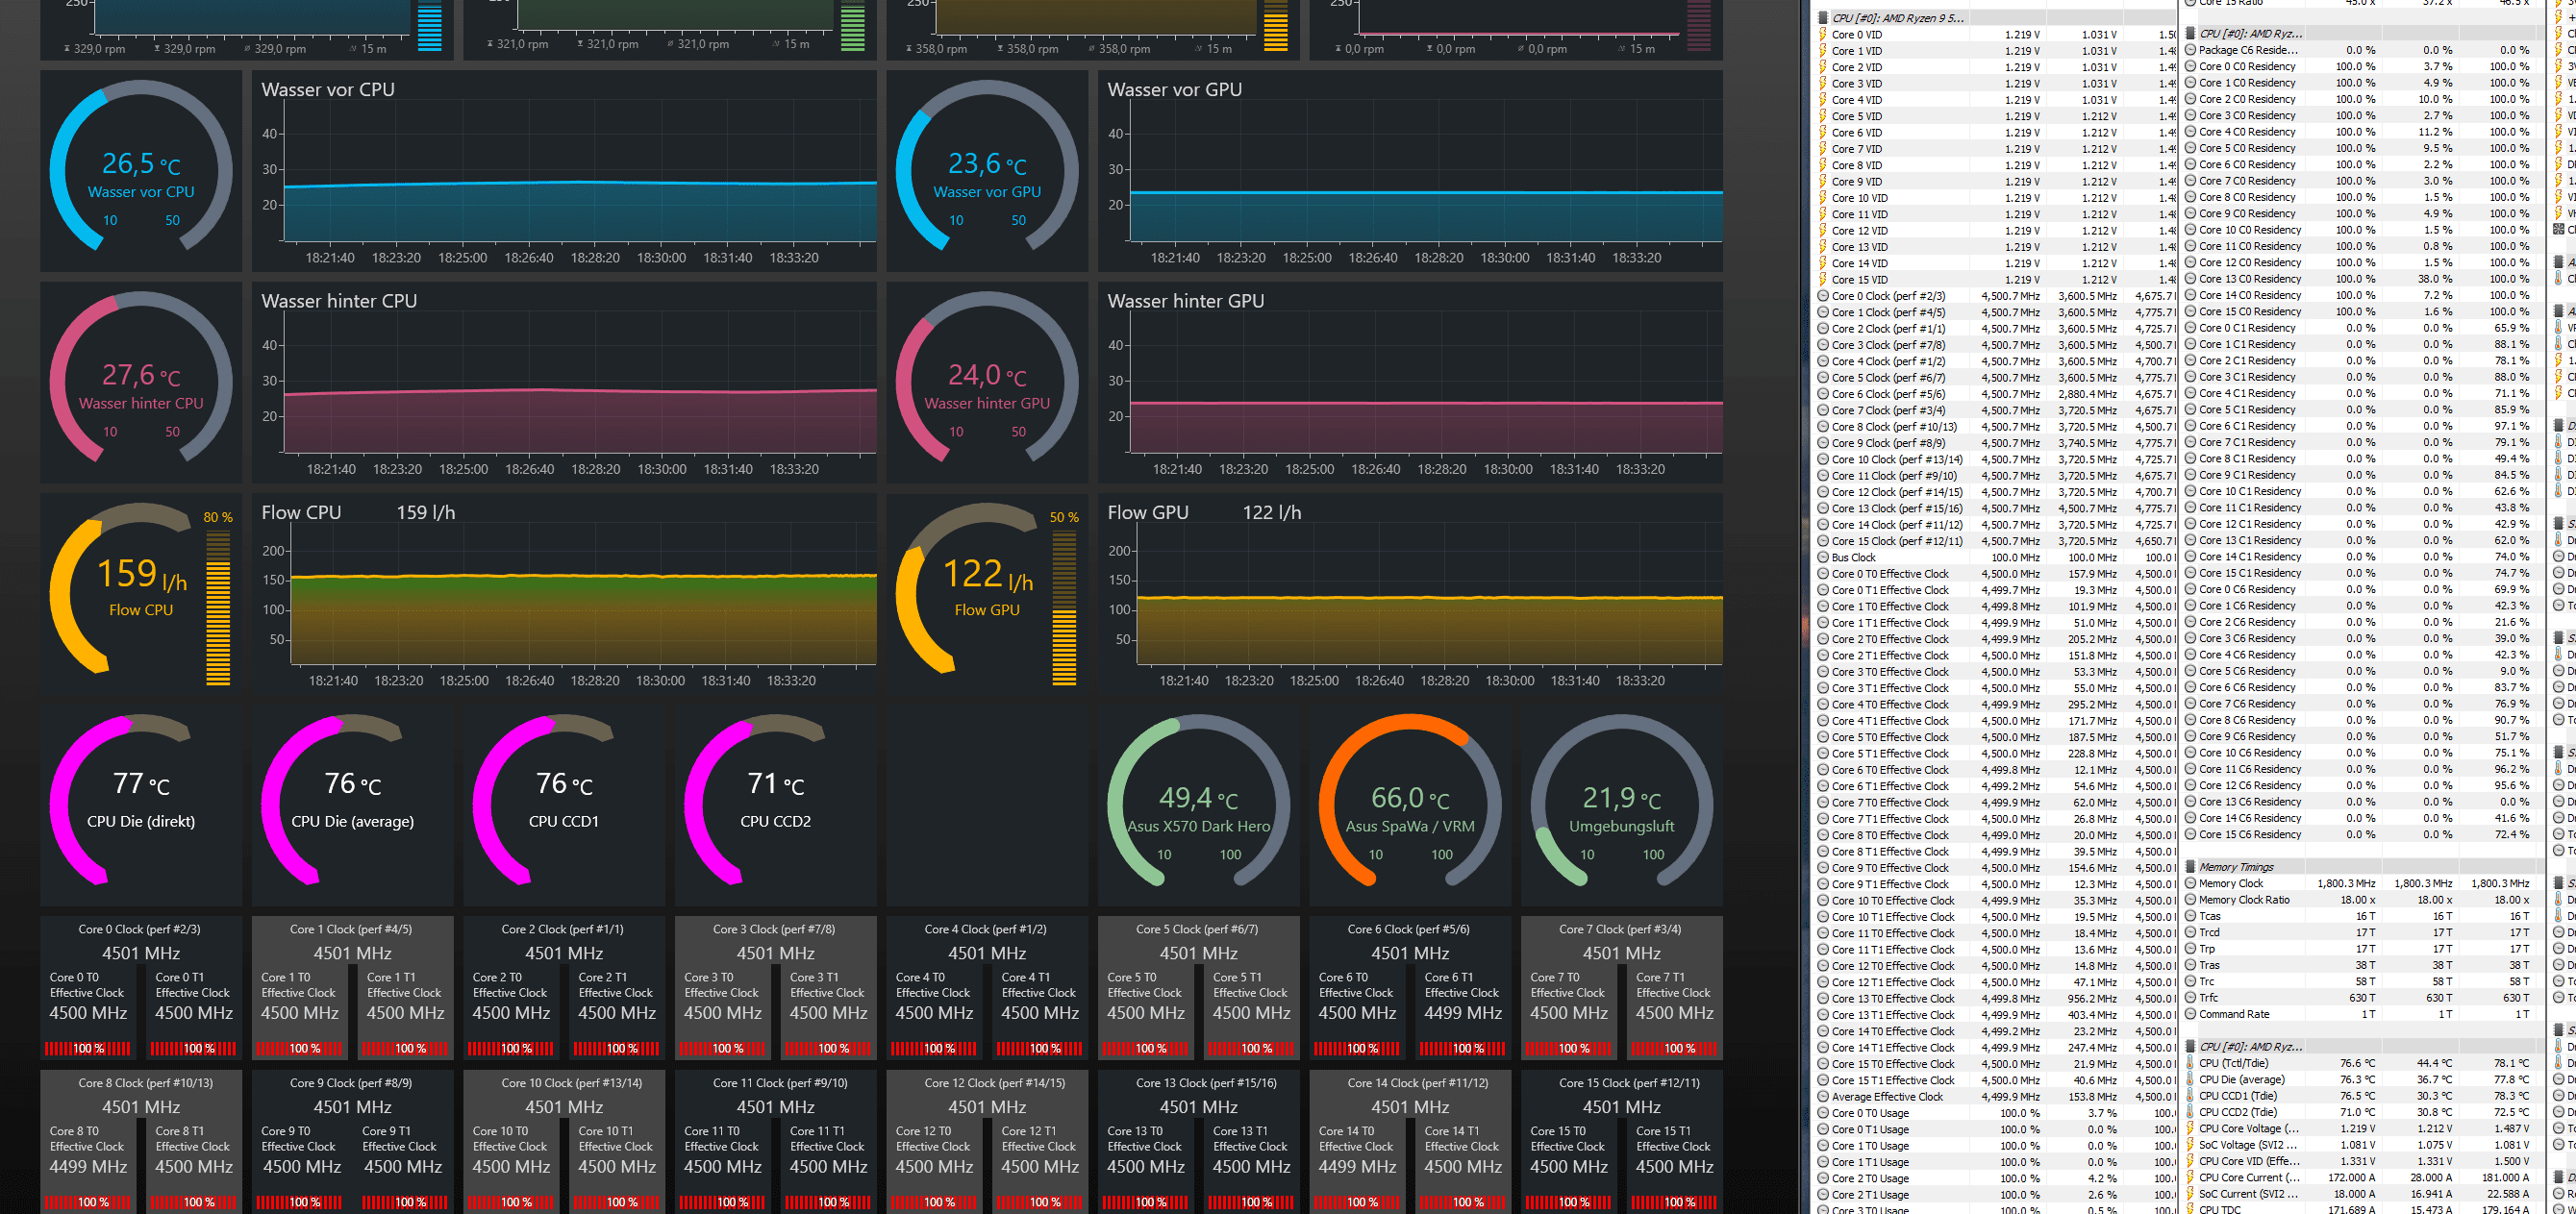
Task: Click the CPU CCD1 temperature gauge
Action: (x=564, y=802)
